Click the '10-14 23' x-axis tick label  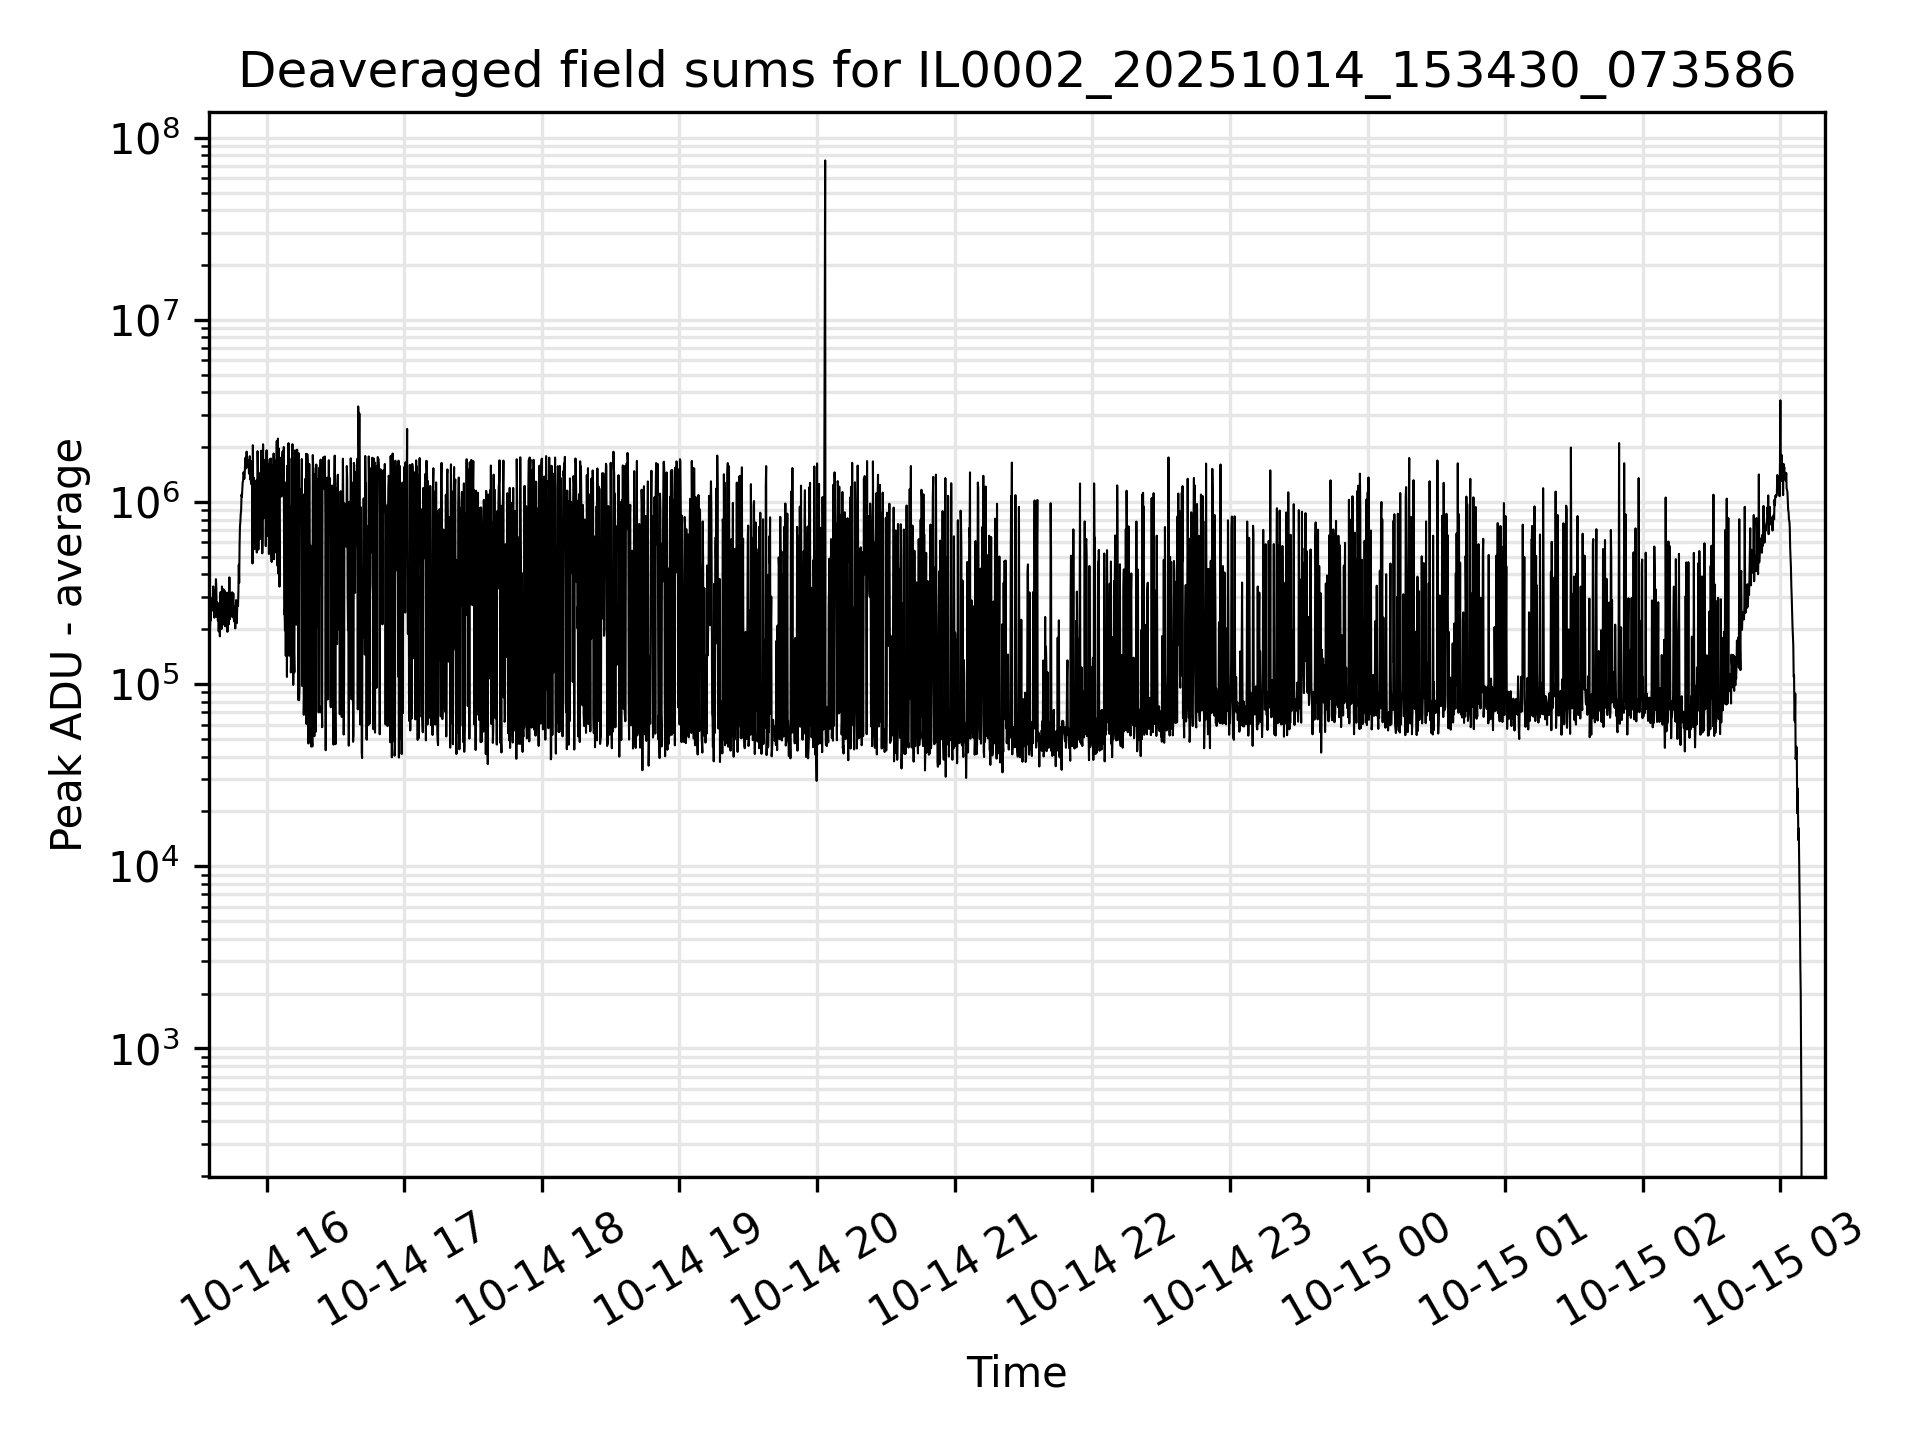pyautogui.click(x=1229, y=1270)
